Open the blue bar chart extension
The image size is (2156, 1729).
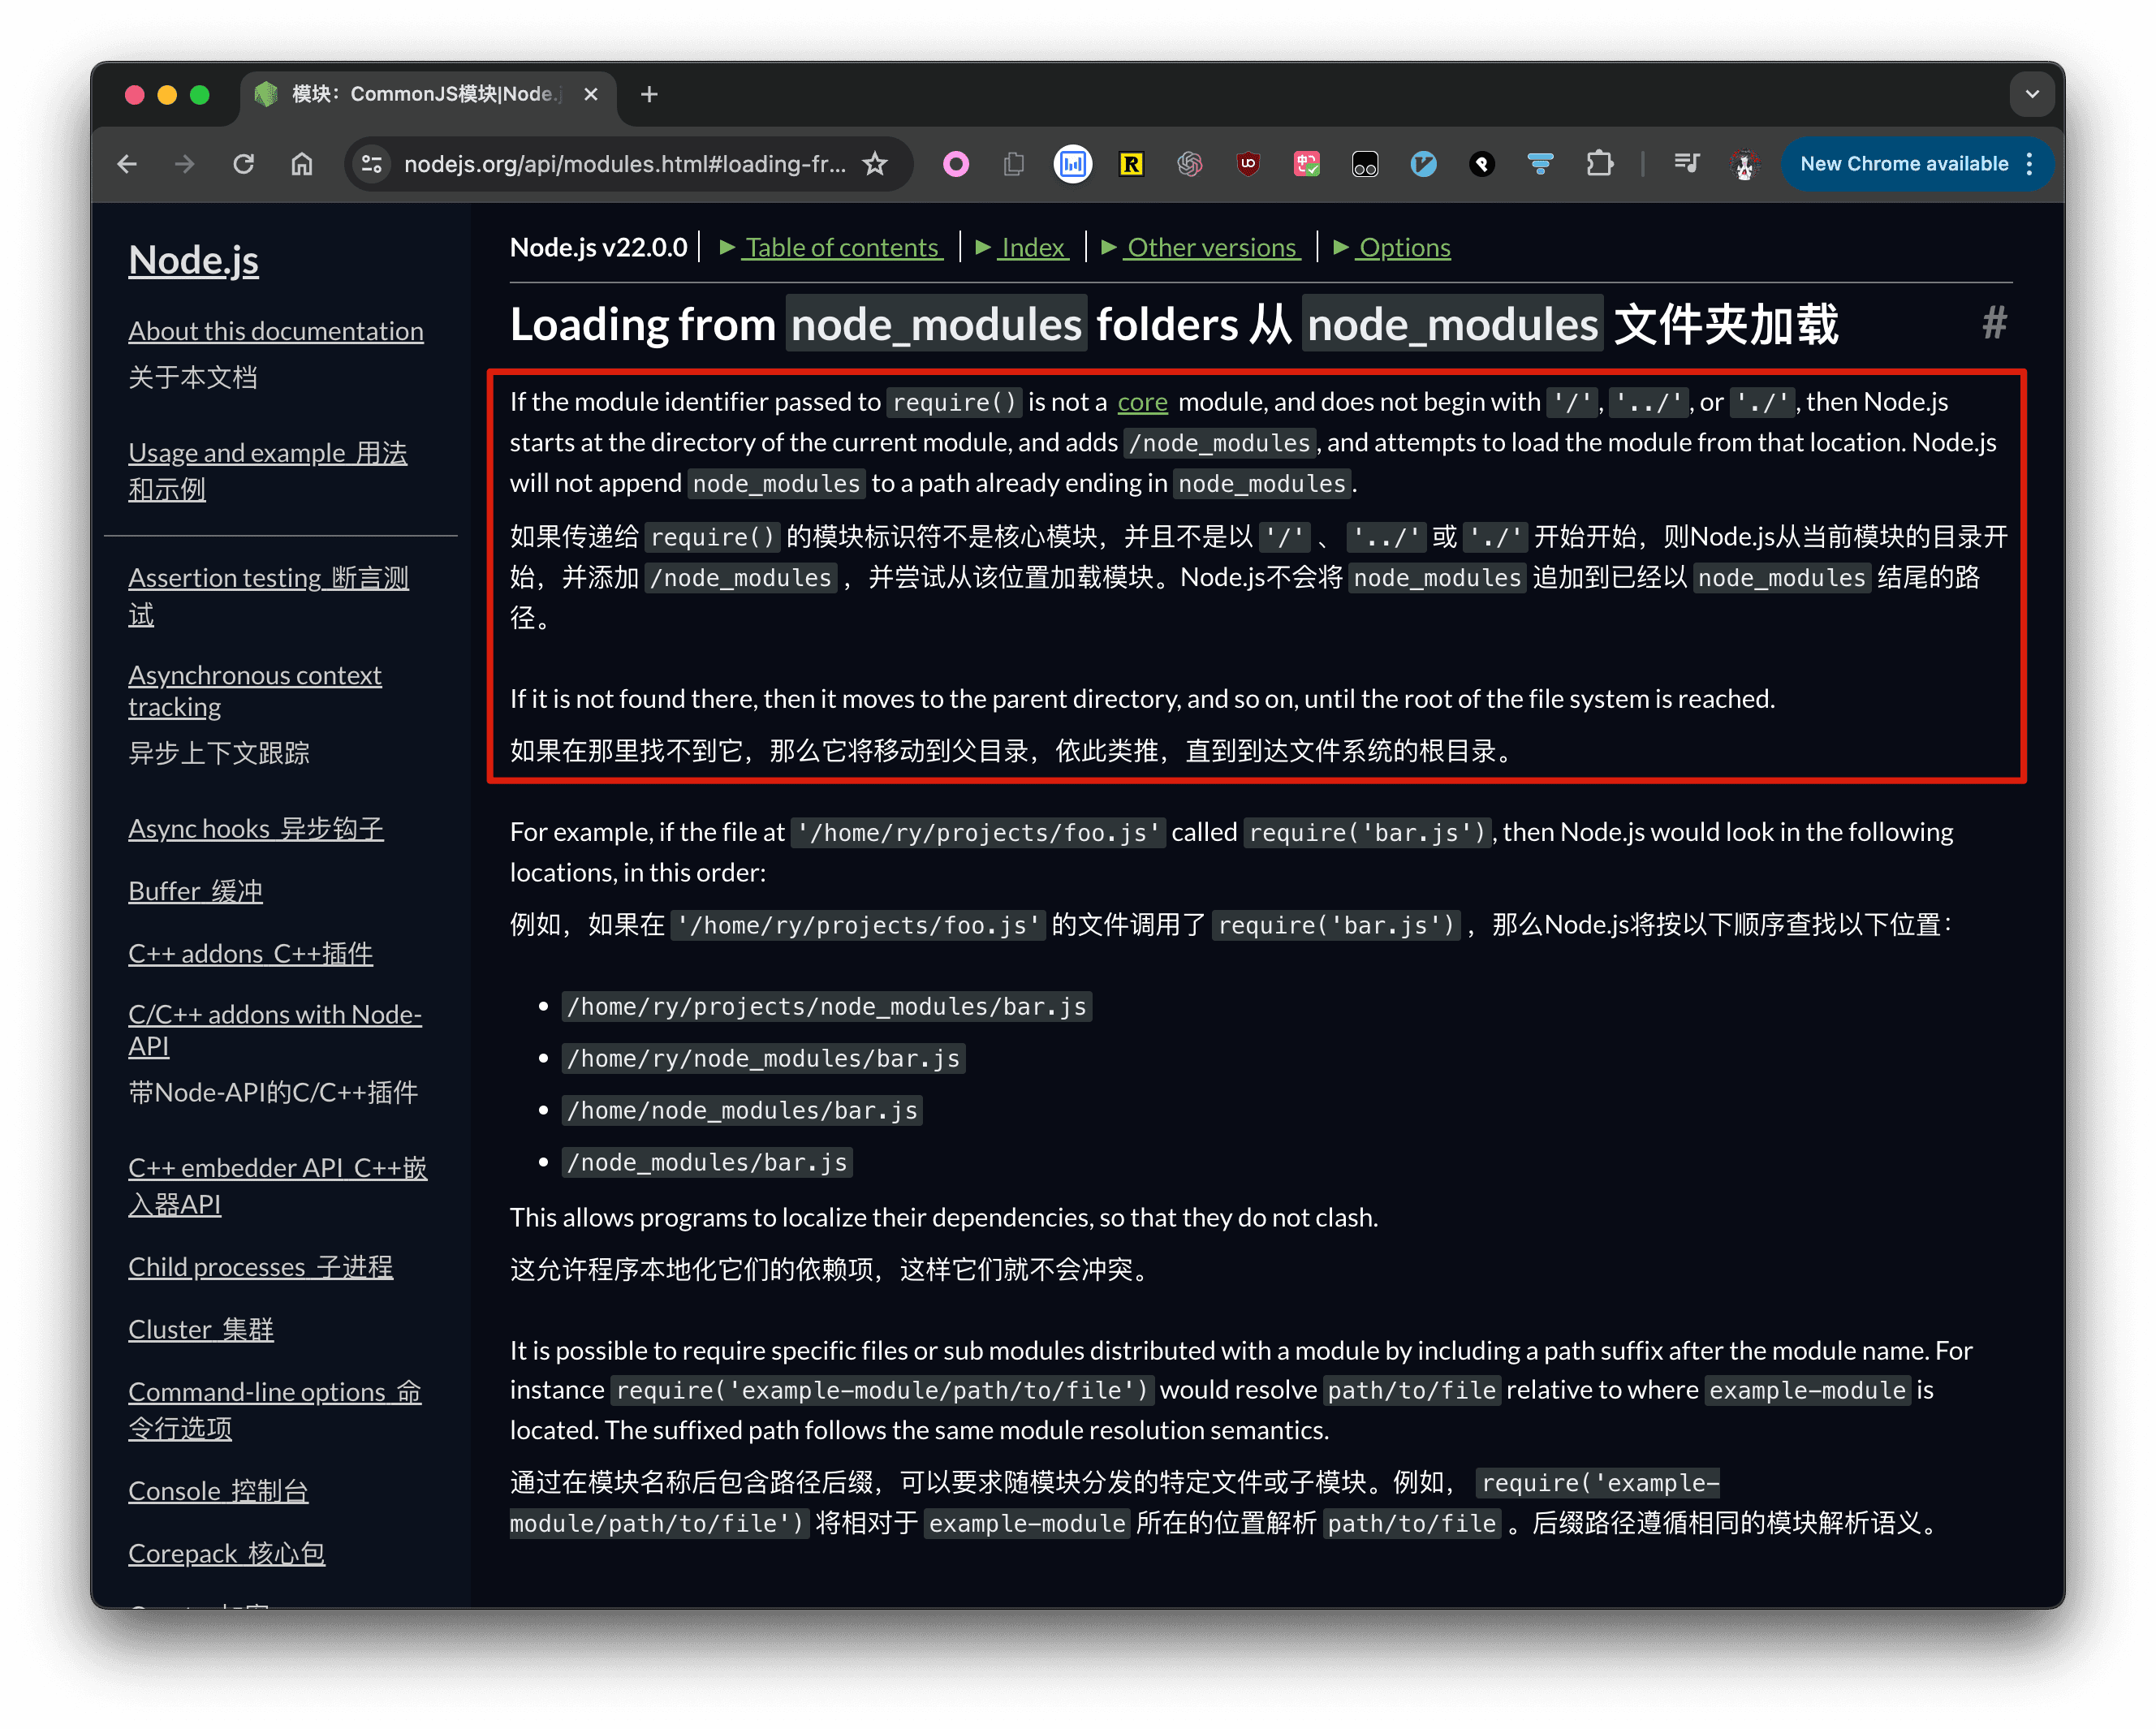point(1073,164)
